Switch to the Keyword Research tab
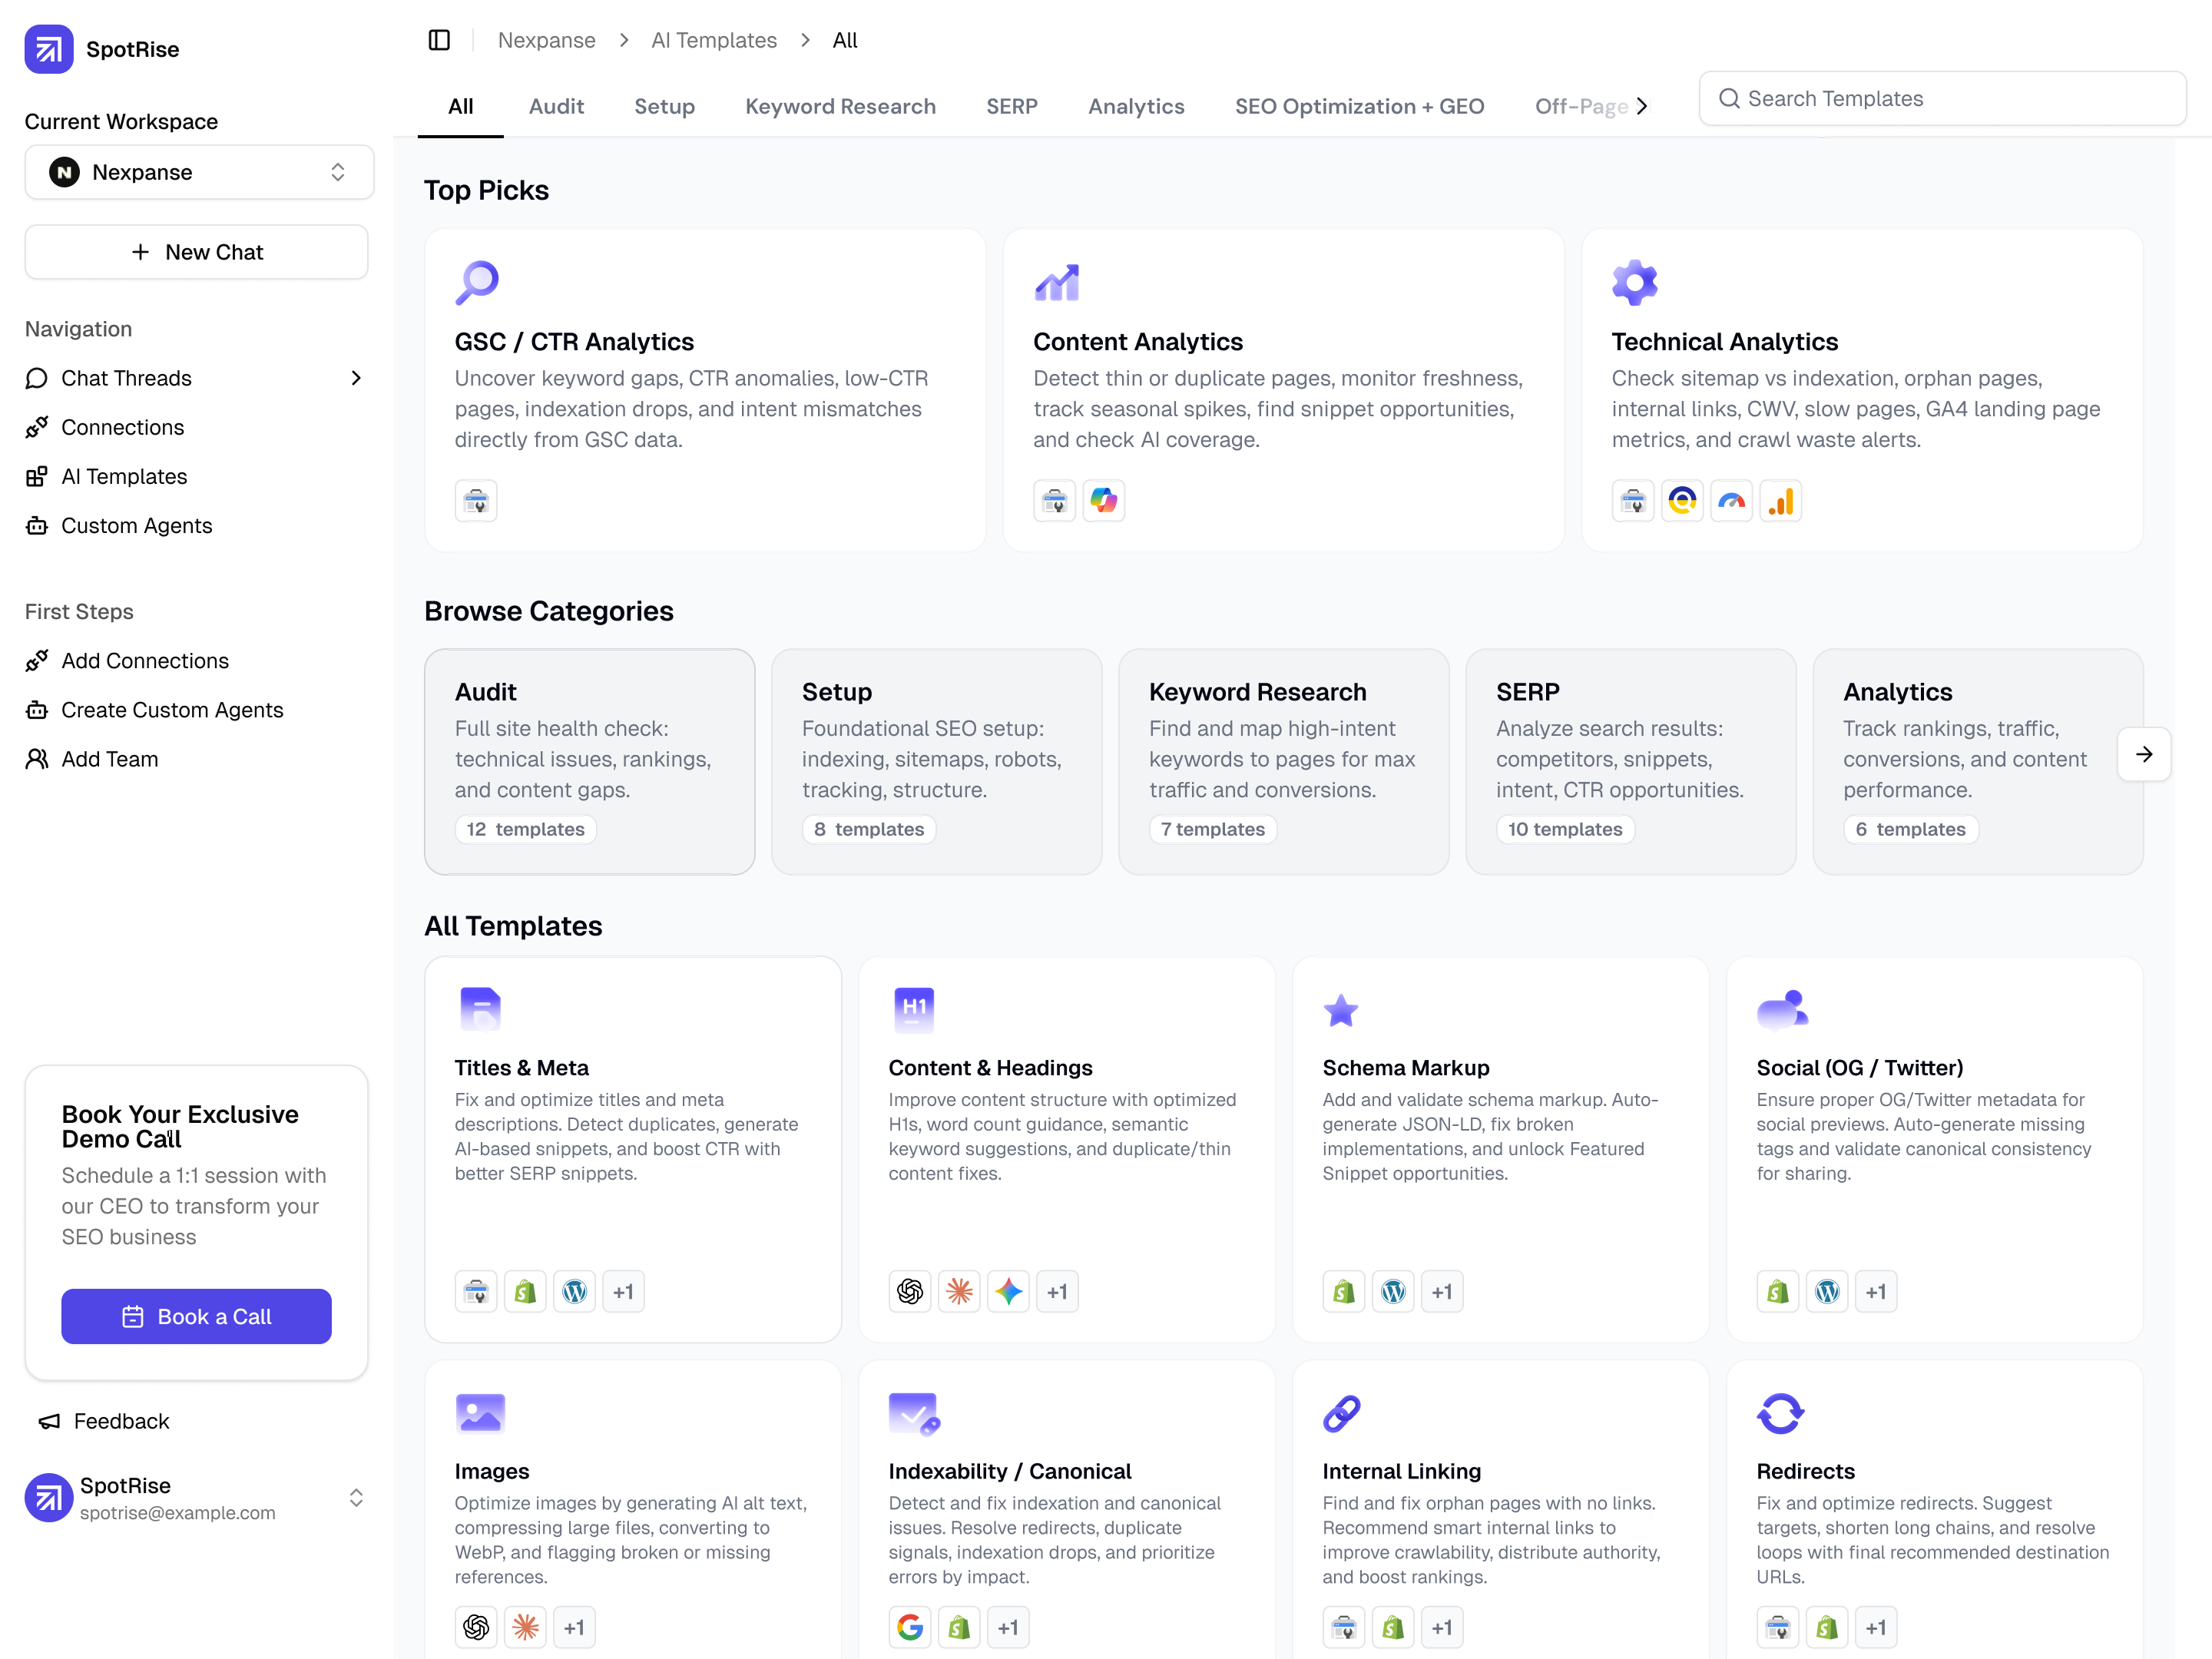This screenshot has width=2212, height=1659. (x=840, y=106)
